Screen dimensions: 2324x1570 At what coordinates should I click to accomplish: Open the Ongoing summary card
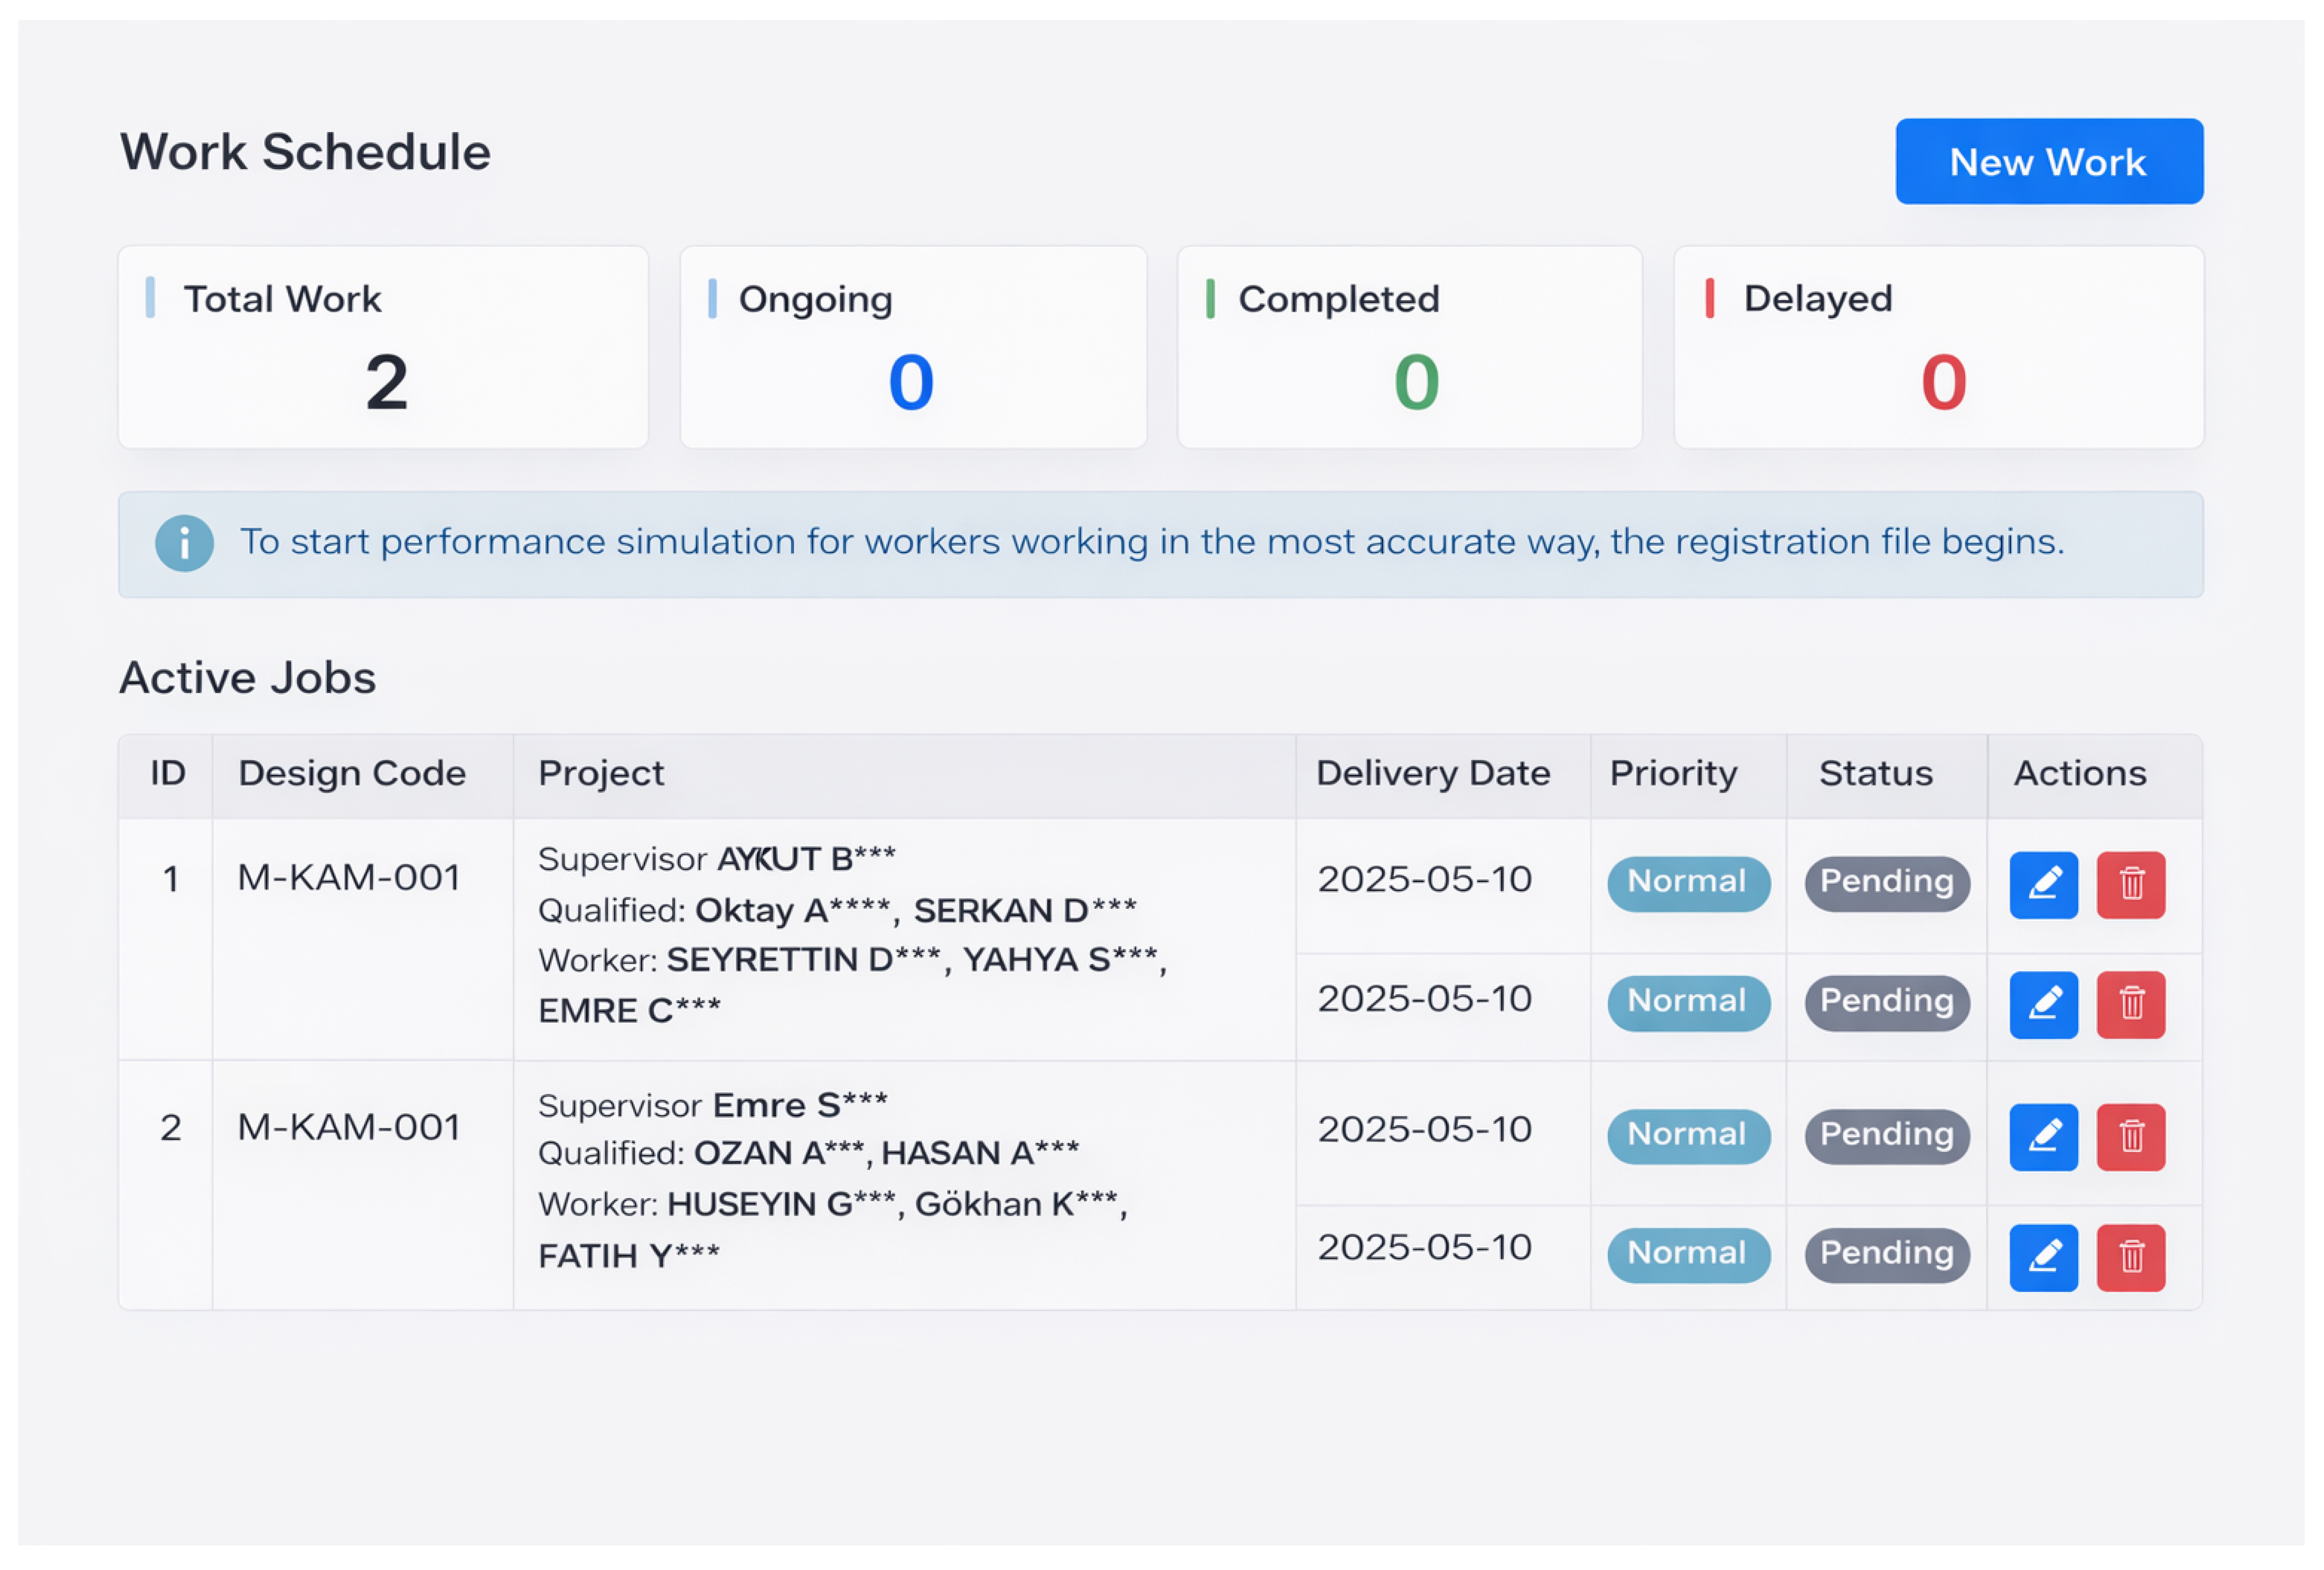pos(912,346)
